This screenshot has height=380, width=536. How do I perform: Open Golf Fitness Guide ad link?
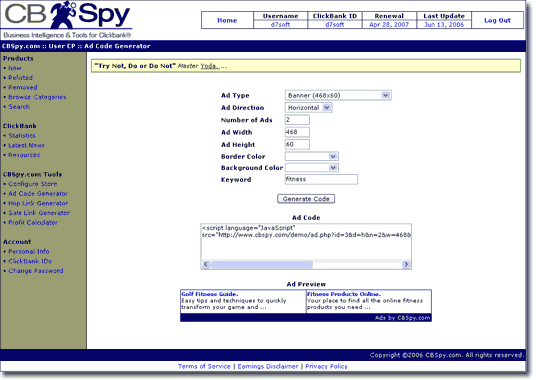pos(210,294)
